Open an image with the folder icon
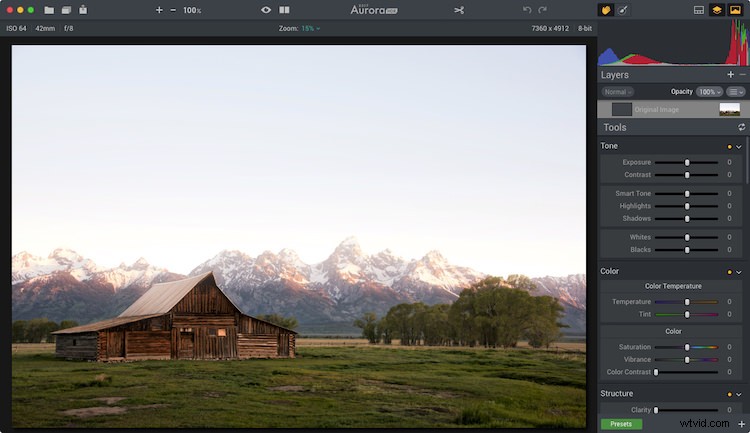The height and width of the screenshot is (433, 750). (49, 10)
